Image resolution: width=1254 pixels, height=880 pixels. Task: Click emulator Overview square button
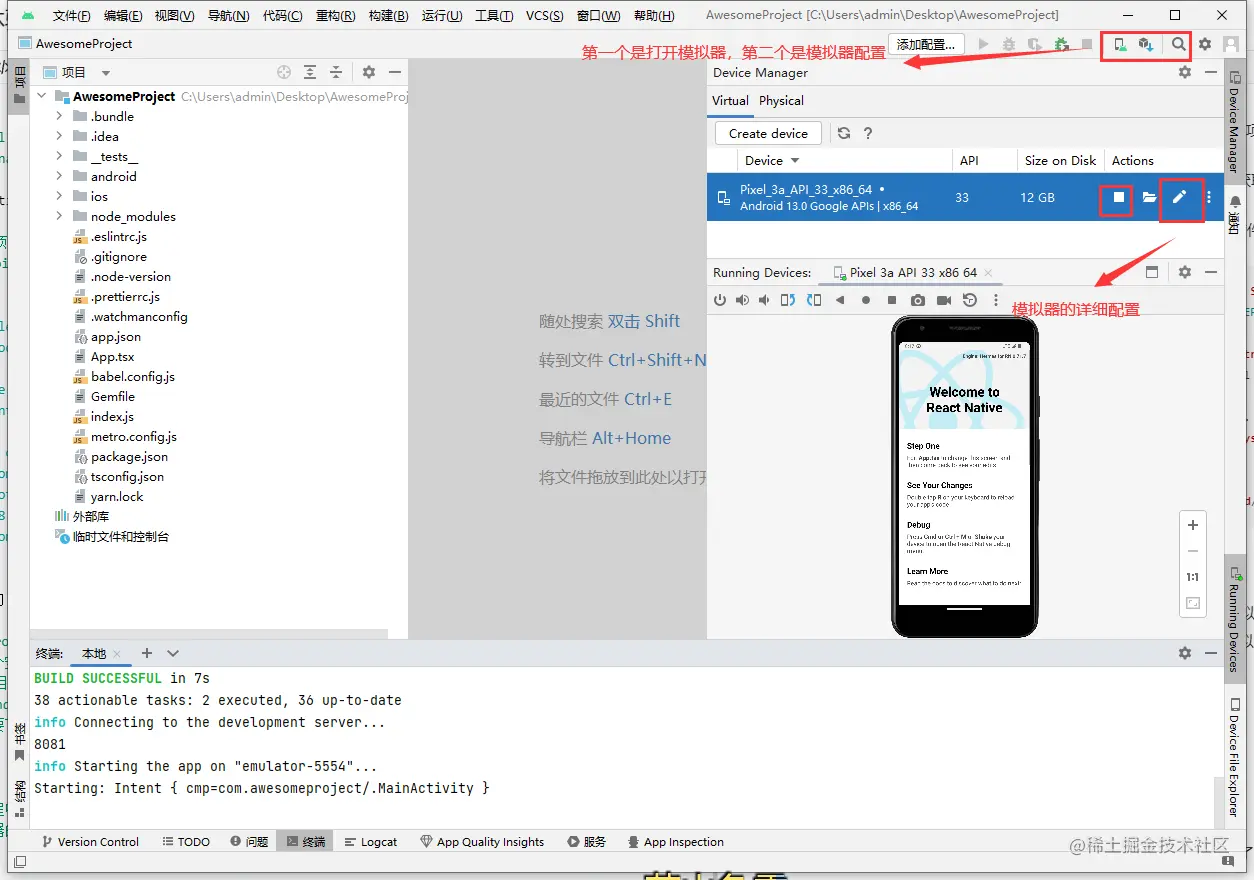click(x=891, y=300)
